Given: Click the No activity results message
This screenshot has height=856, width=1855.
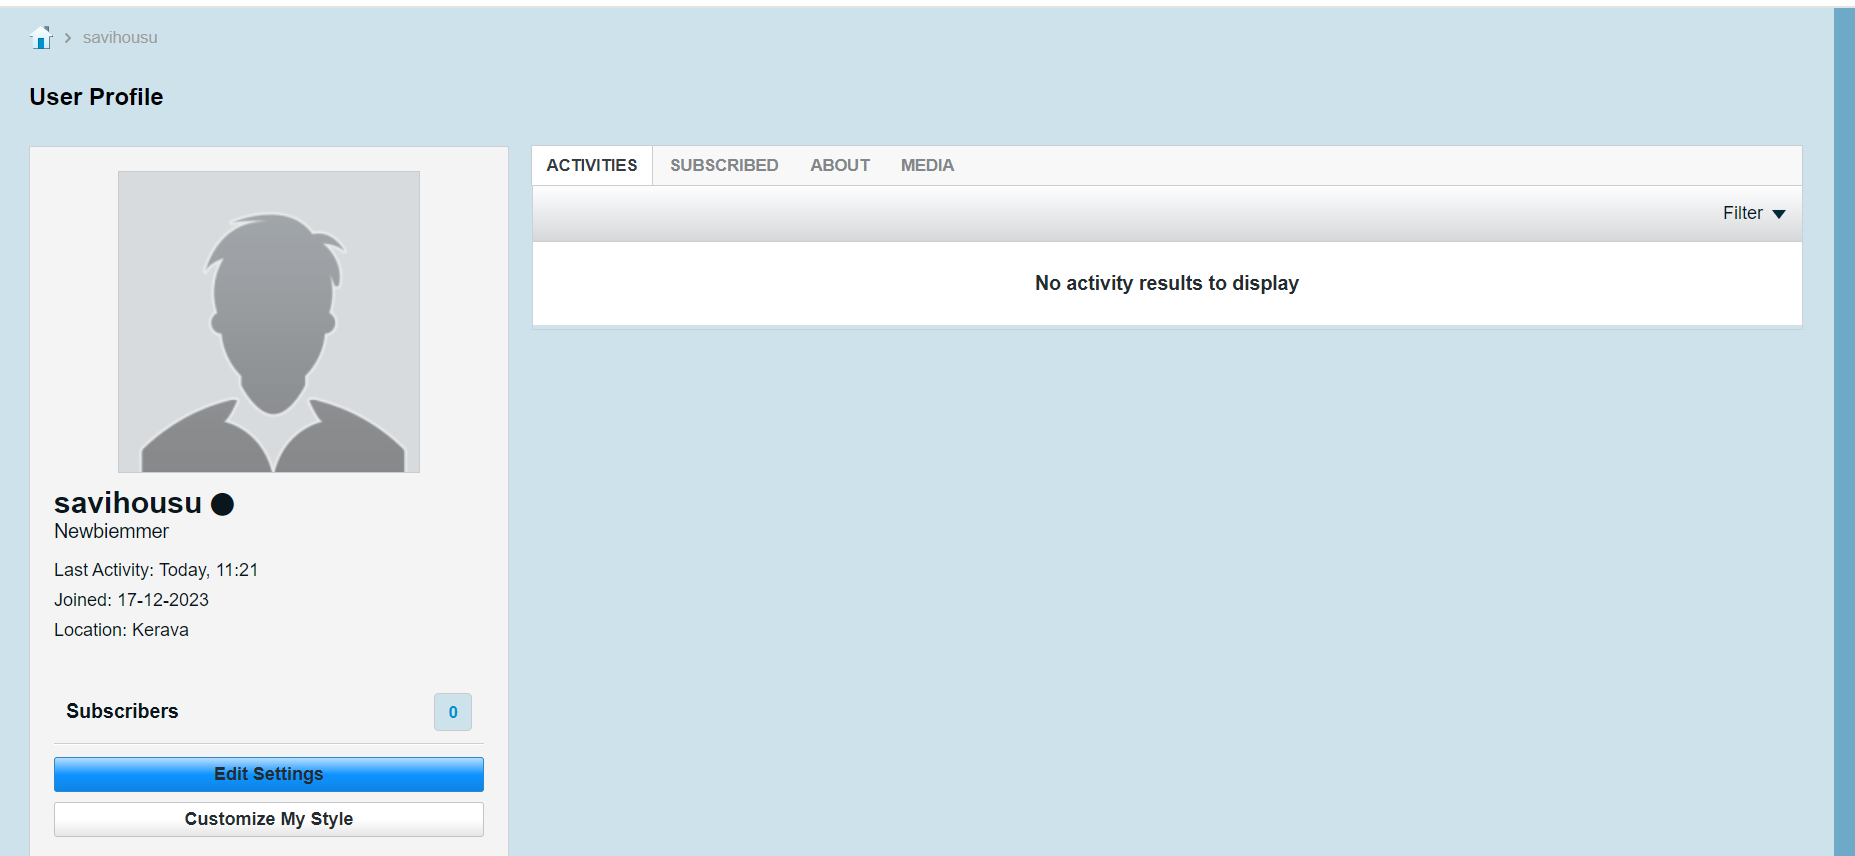Looking at the screenshot, I should click(1167, 283).
